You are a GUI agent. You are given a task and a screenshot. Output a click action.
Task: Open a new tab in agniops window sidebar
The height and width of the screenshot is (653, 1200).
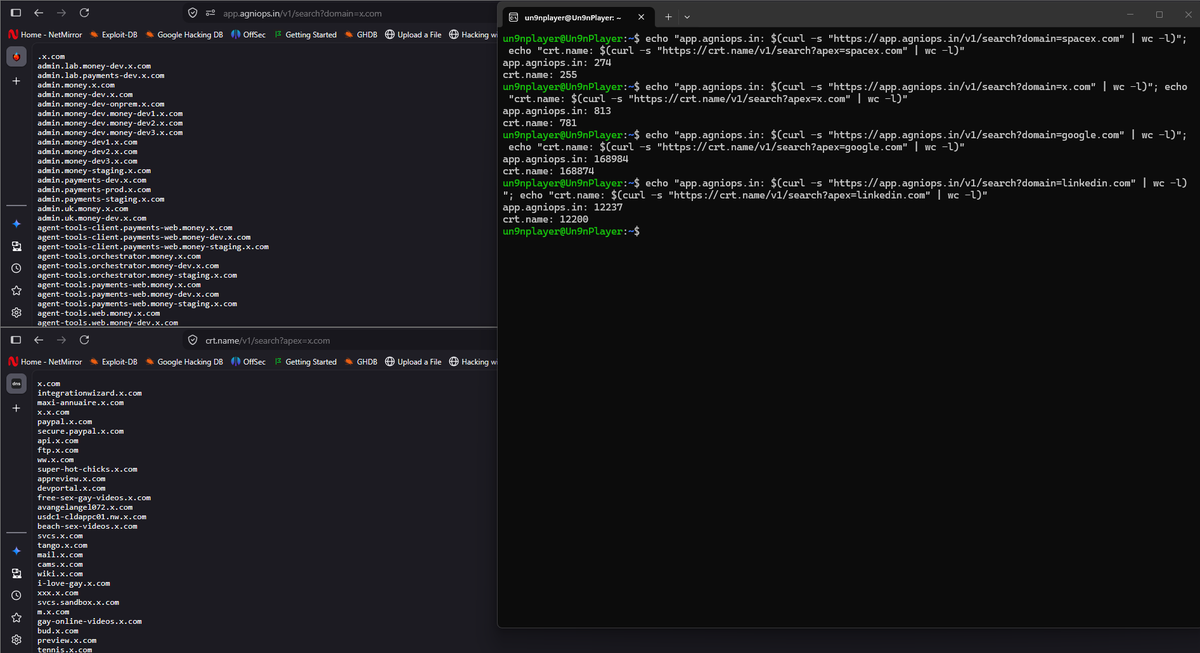coord(16,80)
